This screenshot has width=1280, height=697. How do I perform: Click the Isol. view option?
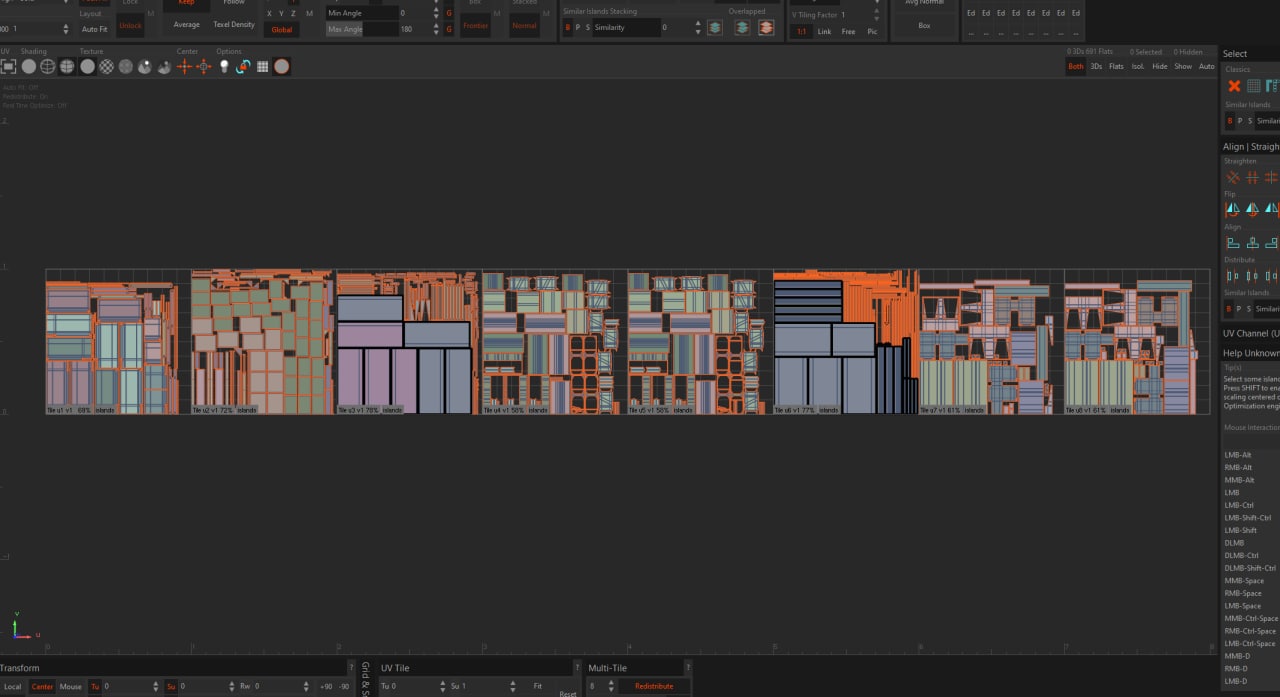pyautogui.click(x=1138, y=66)
